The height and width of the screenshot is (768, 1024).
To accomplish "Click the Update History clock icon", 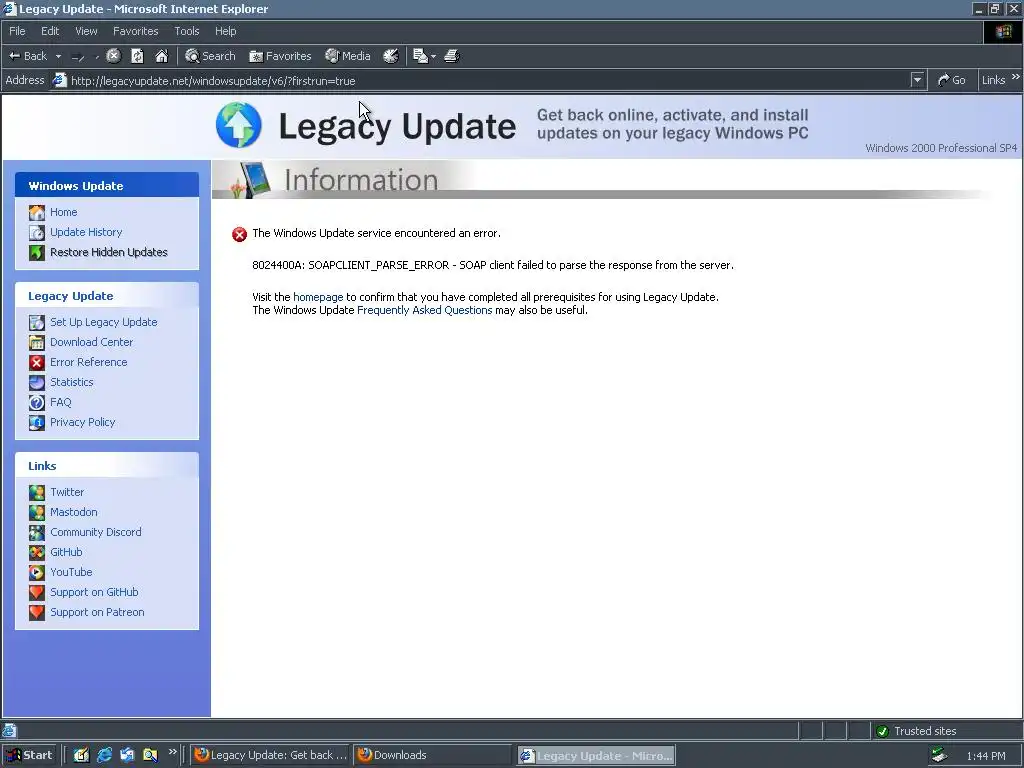I will click(x=37, y=232).
